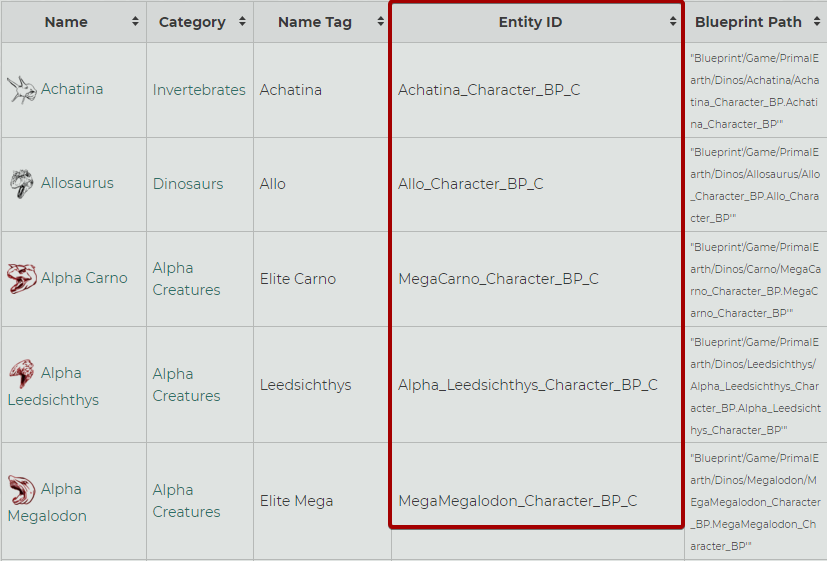Open the Achatina creature link
Viewport: 827px width, 561px height.
coord(72,89)
